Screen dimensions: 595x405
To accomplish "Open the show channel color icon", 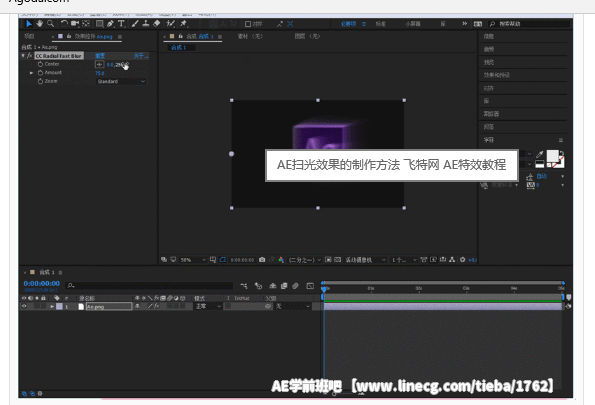I will coord(281,260).
